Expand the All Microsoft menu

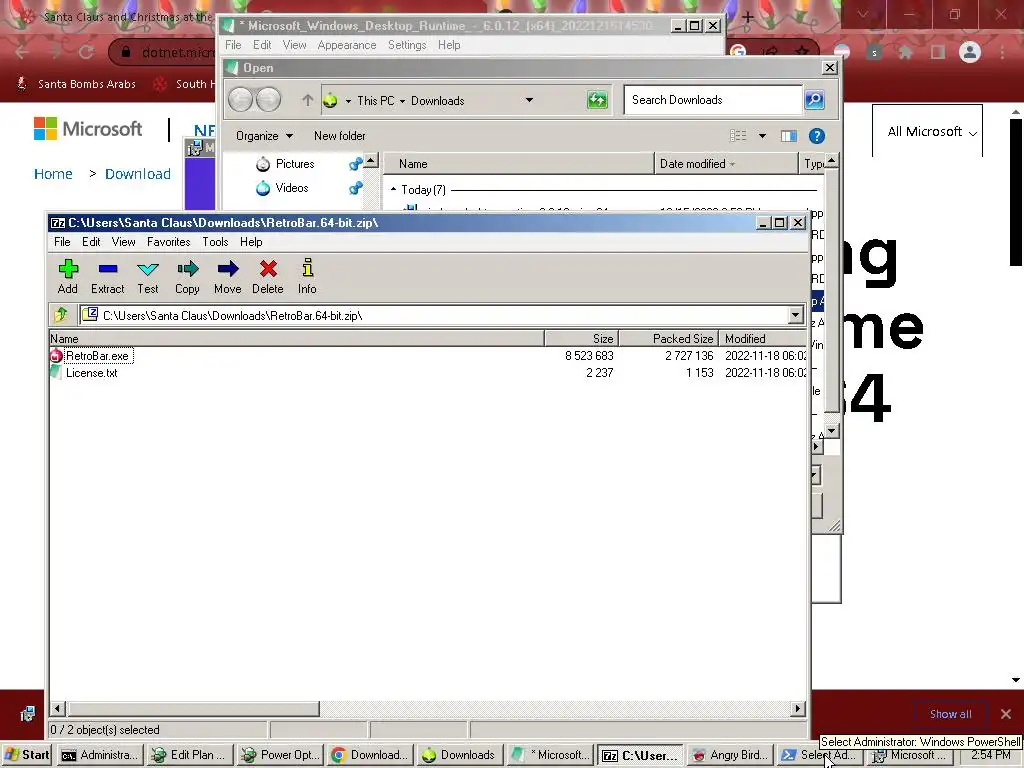(932, 131)
